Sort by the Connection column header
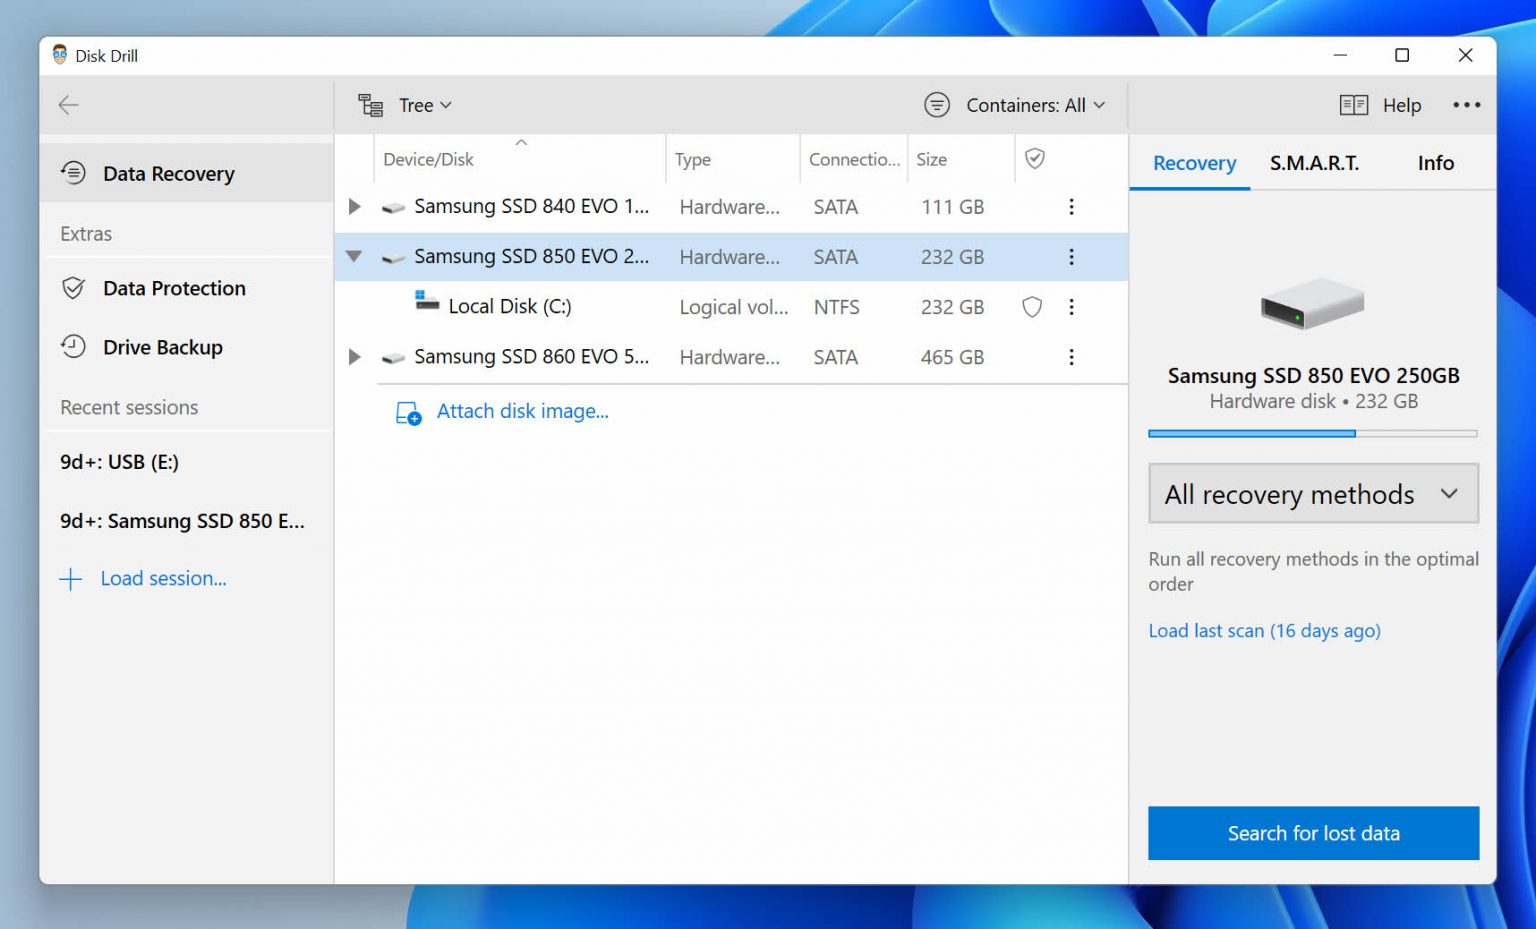Screen dimensions: 1536x929 tap(854, 160)
